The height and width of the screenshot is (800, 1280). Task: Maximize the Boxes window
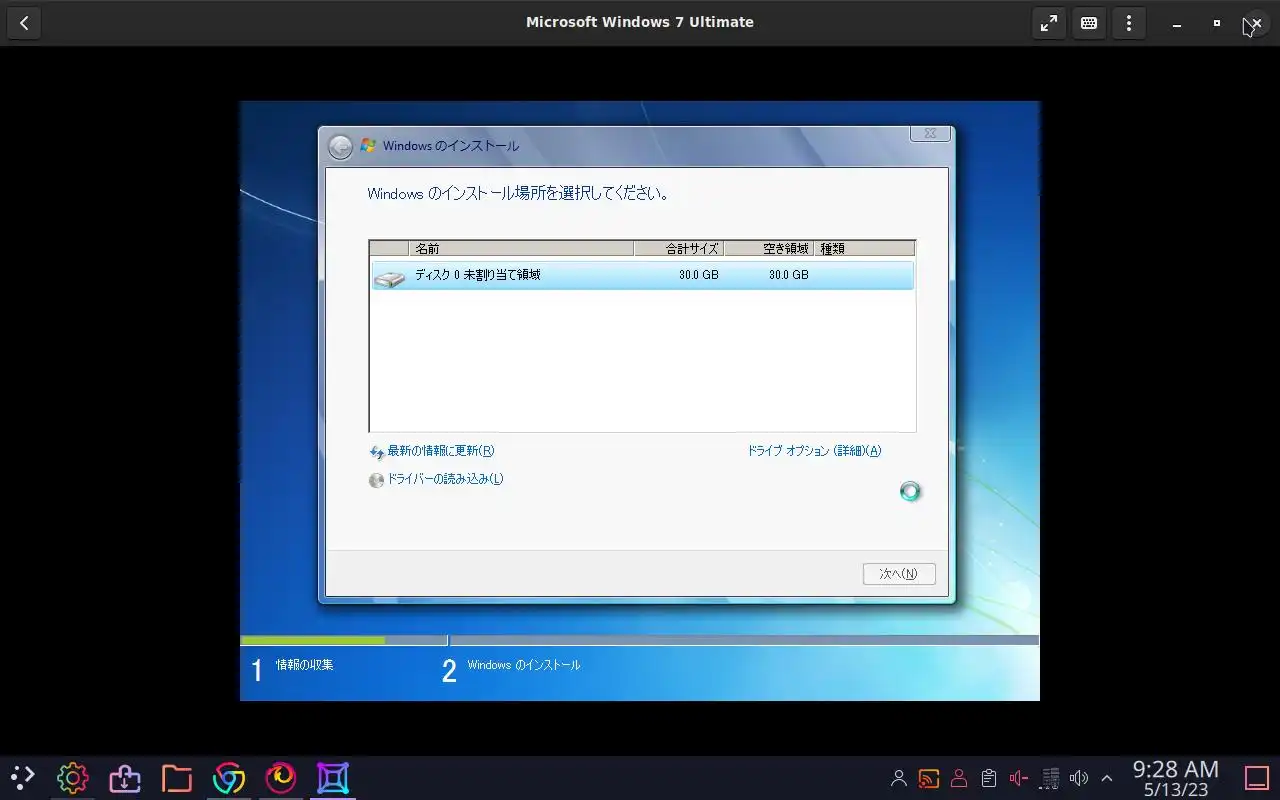tap(1217, 23)
